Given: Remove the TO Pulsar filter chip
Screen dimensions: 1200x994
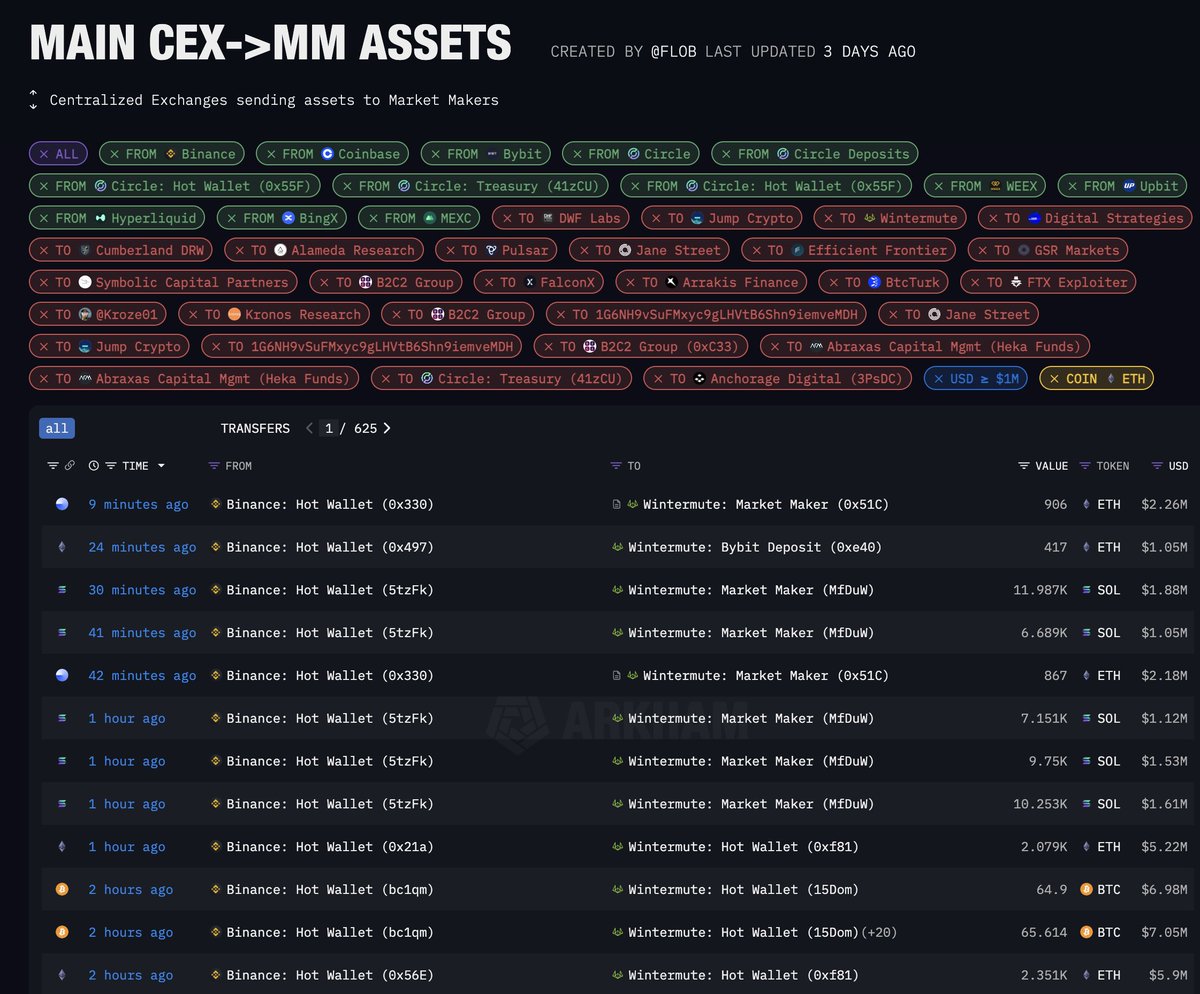Looking at the screenshot, I should 451,250.
